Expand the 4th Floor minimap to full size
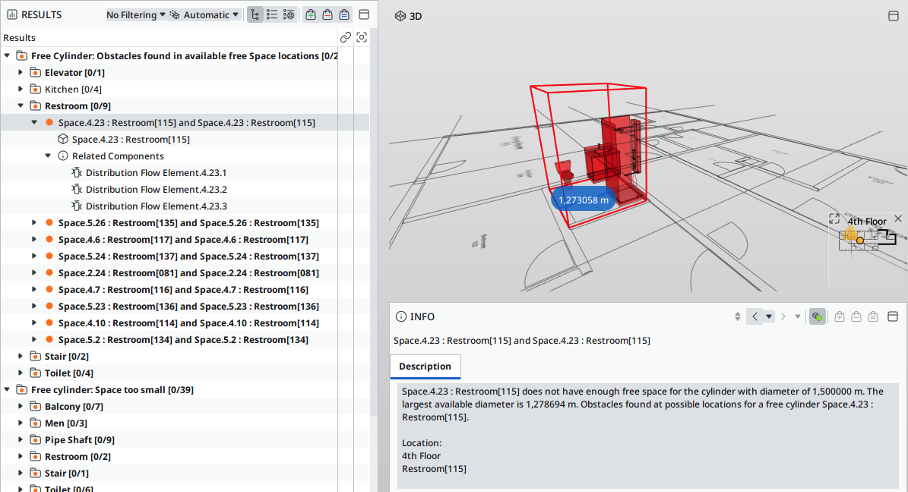The image size is (908, 492). point(834,219)
